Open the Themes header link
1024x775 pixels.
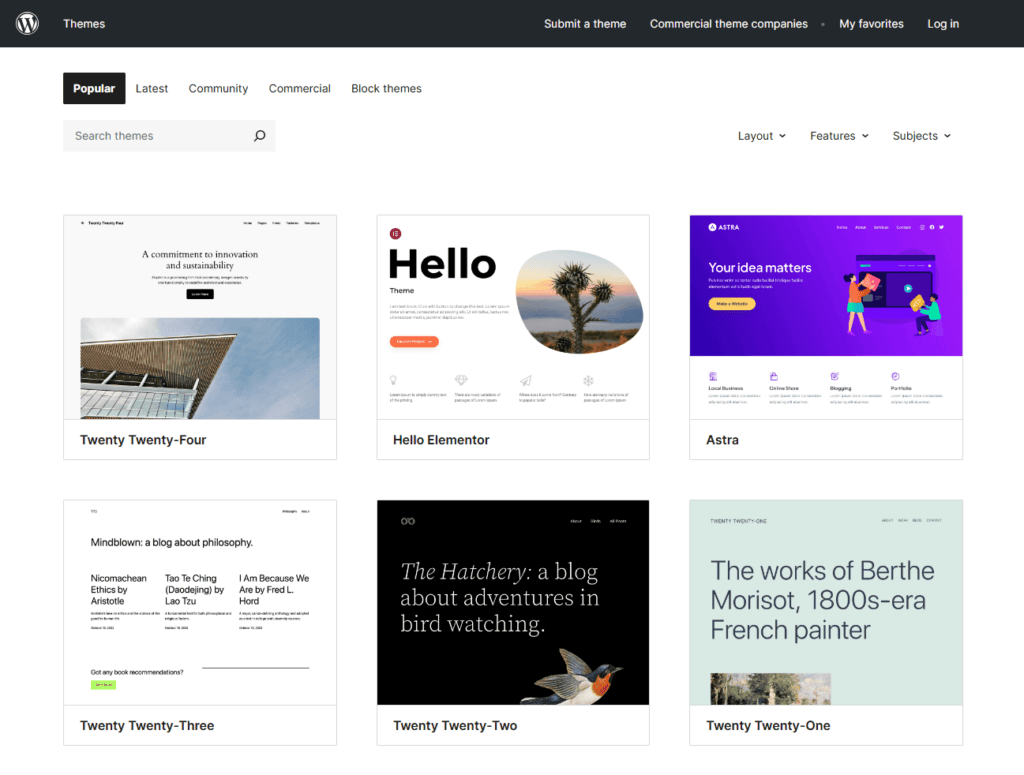coord(84,24)
